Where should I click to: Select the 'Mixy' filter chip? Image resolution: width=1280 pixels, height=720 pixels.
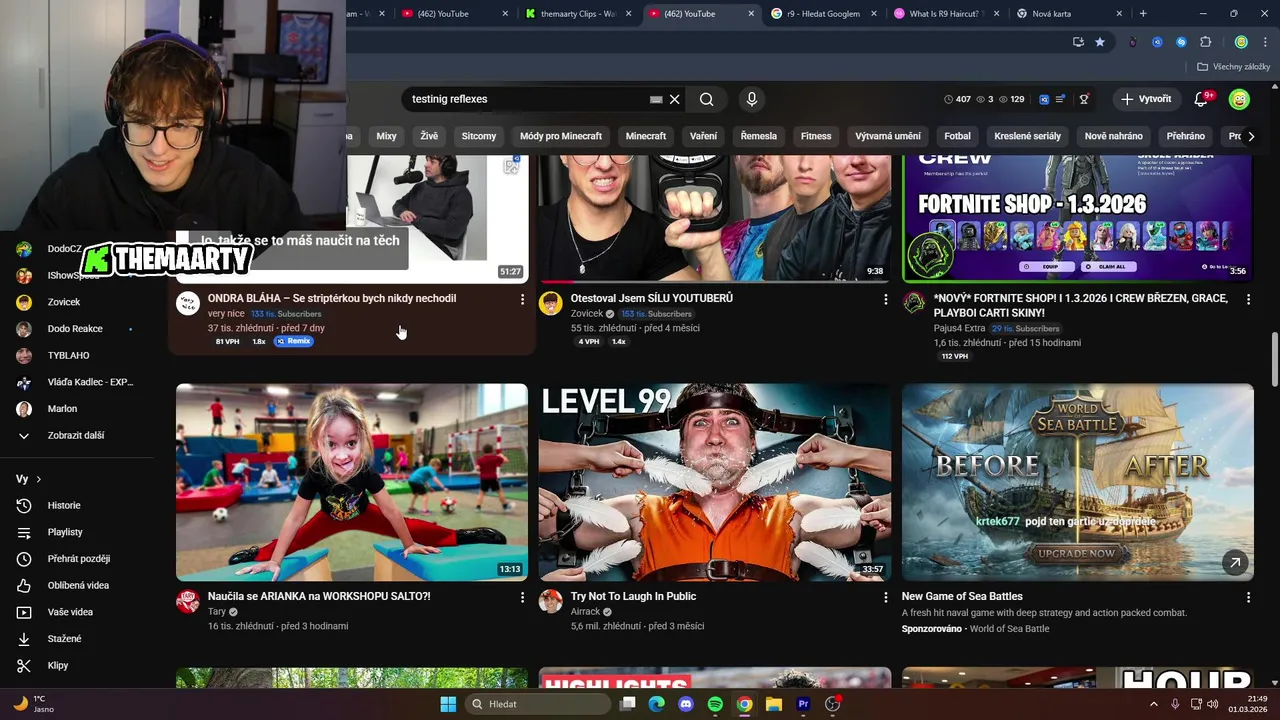point(386,136)
